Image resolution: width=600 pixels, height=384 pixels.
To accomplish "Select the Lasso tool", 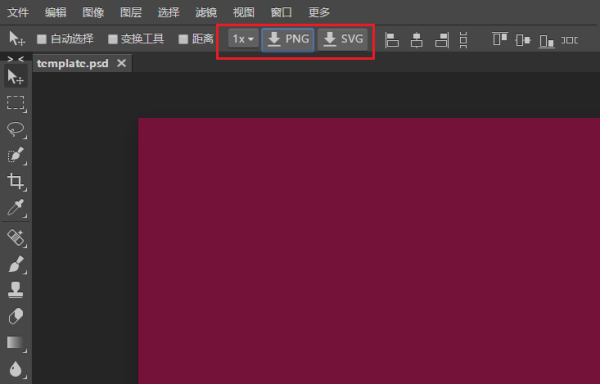I will click(15, 129).
